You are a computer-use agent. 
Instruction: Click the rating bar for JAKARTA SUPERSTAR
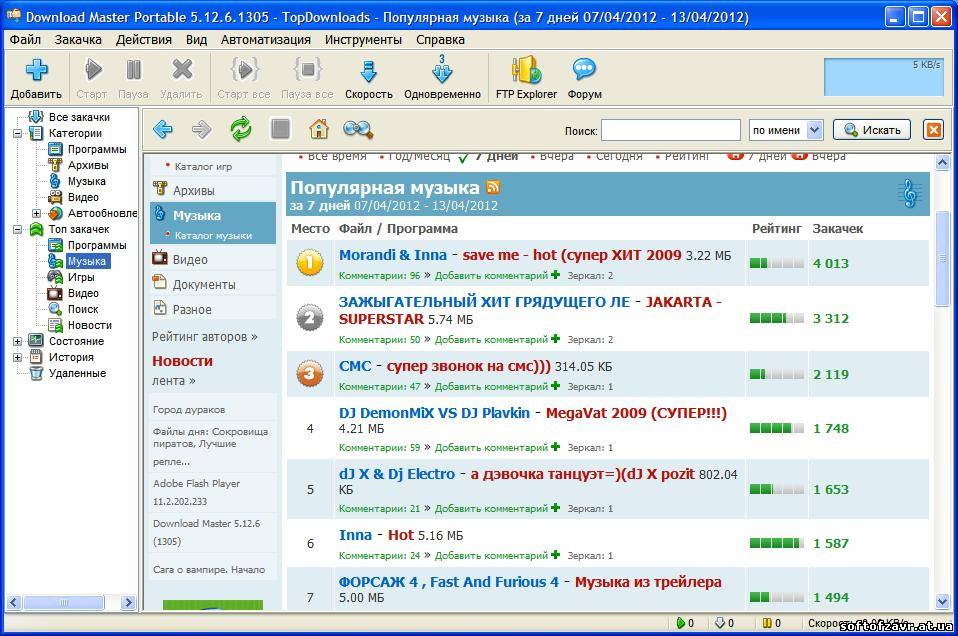point(777,318)
